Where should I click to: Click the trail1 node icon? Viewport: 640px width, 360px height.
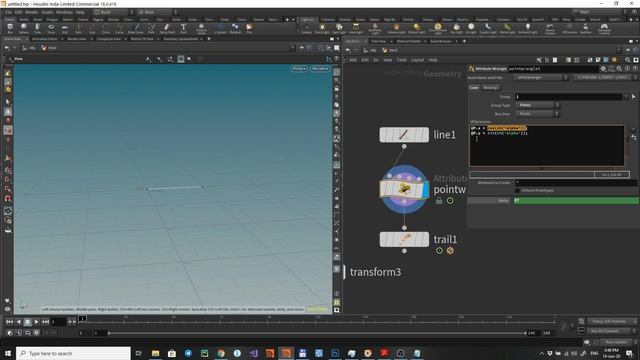404,239
